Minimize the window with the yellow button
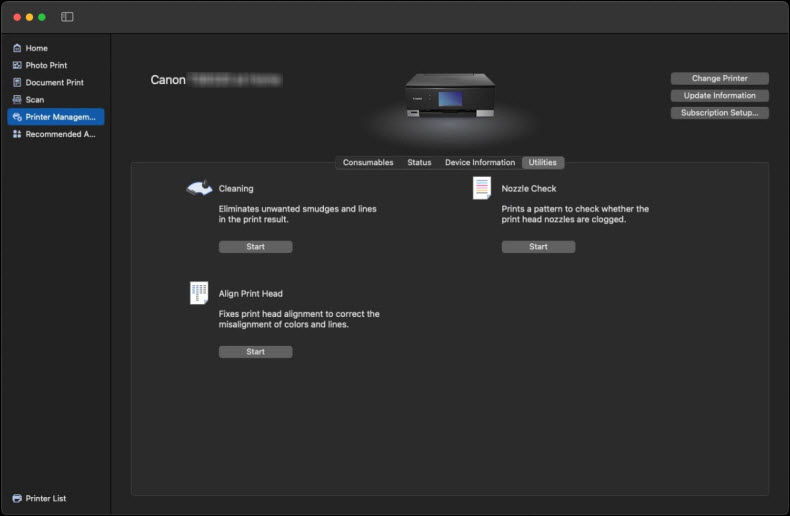The image size is (790, 516). point(30,17)
